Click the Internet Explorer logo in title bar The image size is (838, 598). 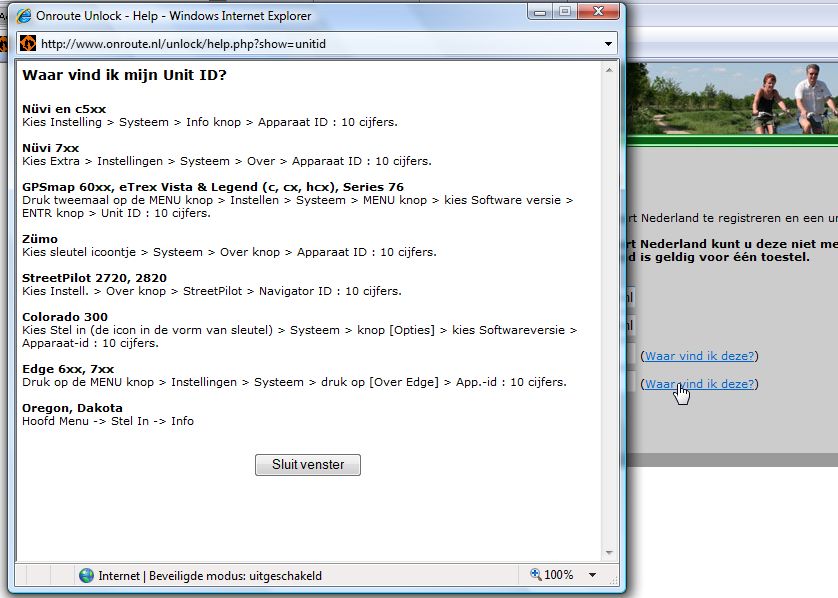(x=24, y=16)
